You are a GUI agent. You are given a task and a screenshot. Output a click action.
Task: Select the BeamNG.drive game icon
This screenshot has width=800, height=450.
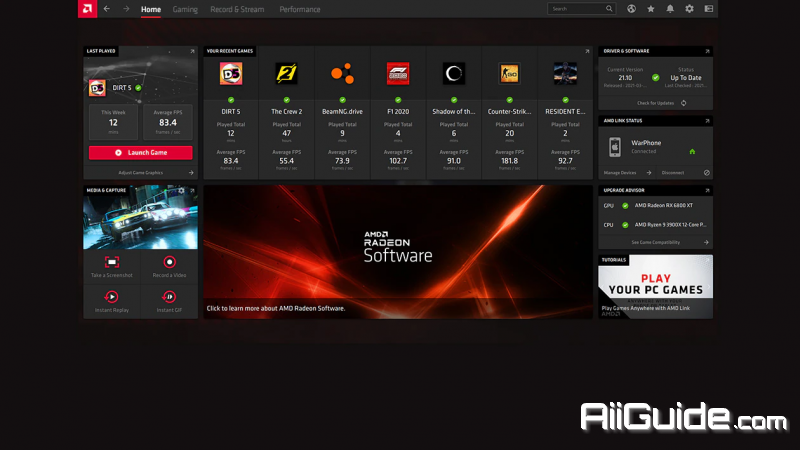[342, 73]
